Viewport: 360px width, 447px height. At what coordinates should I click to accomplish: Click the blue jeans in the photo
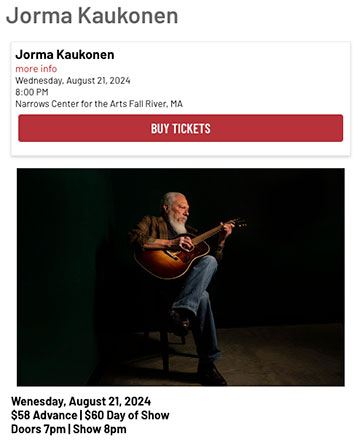[198, 300]
